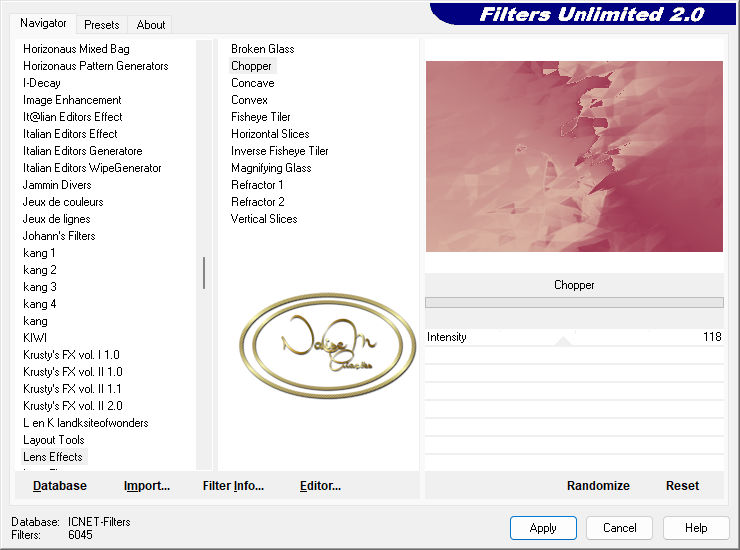Select Broken Glass filter from list
This screenshot has height=550, width=740.
pyautogui.click(x=262, y=49)
